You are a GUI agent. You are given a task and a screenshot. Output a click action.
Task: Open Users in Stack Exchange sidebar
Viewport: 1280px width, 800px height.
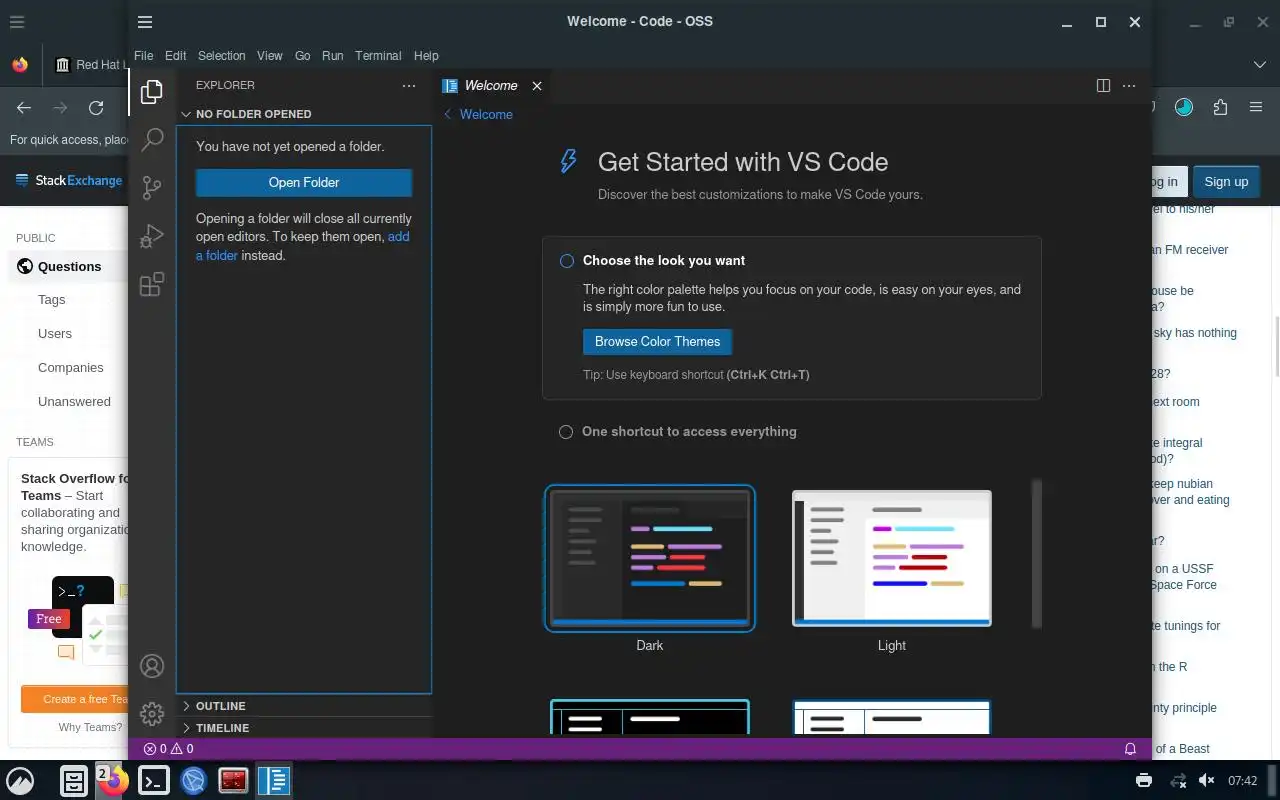click(55, 334)
